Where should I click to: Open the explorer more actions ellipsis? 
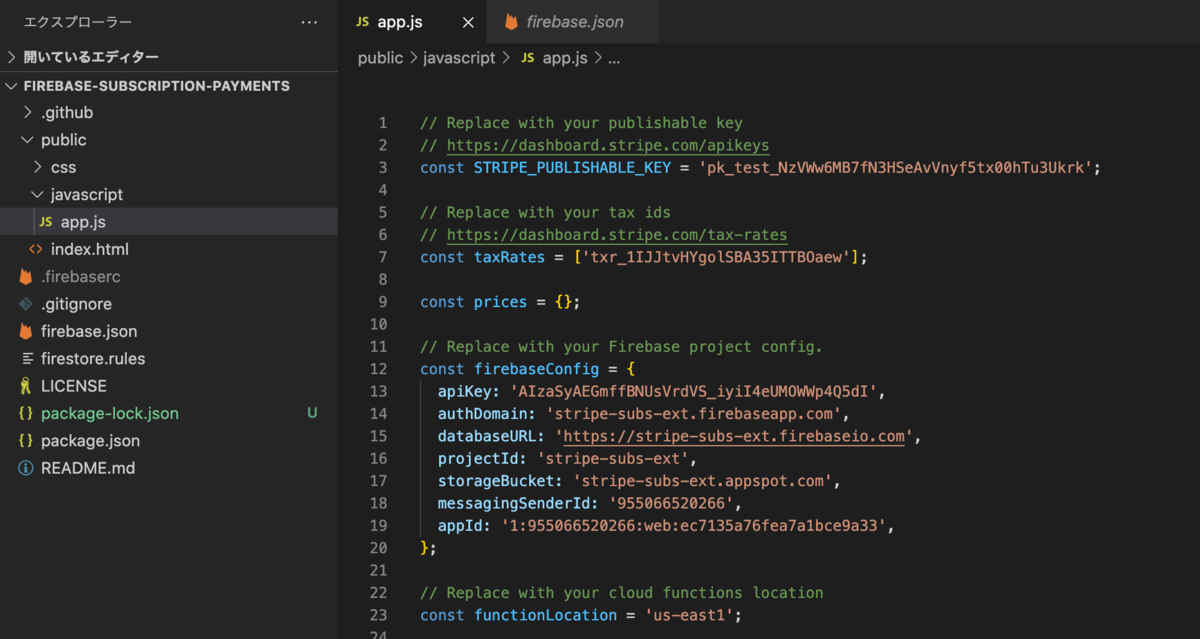click(311, 21)
